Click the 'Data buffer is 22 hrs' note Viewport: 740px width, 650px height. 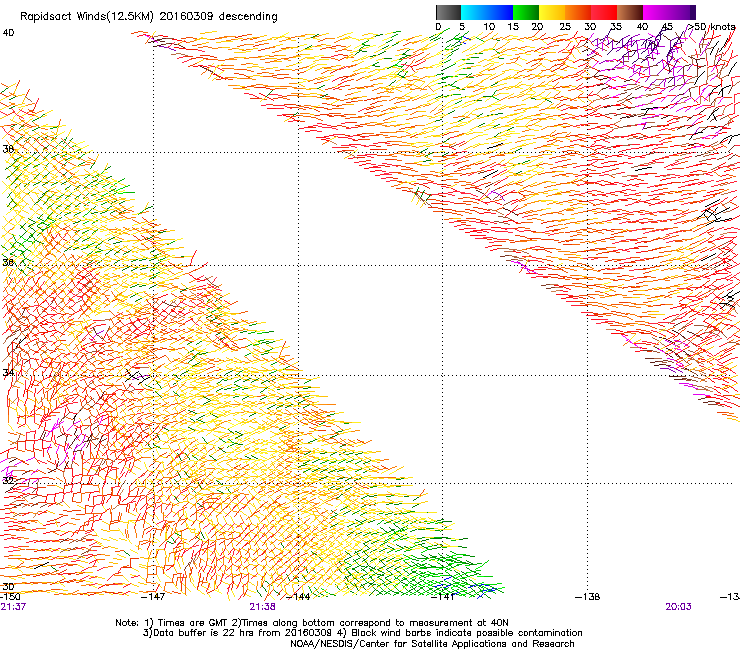tap(203, 633)
